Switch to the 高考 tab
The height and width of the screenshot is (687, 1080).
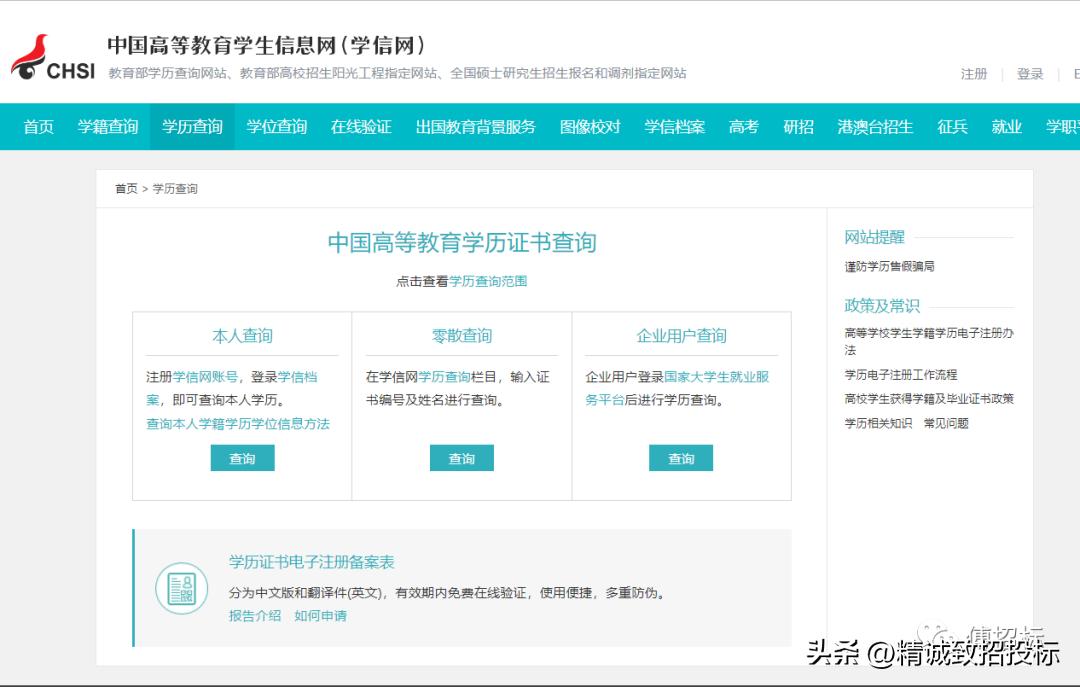[x=742, y=128]
